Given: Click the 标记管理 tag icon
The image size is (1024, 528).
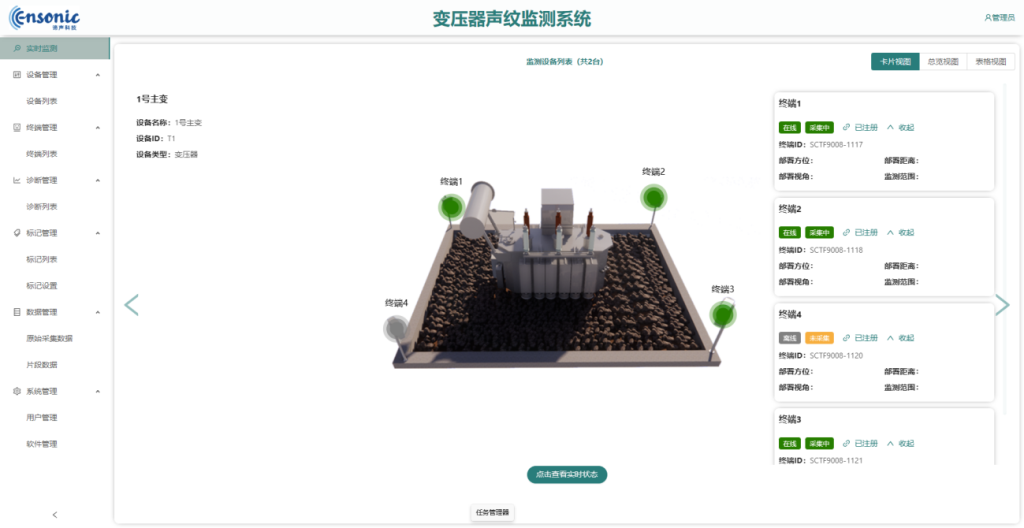Looking at the screenshot, I should click(17, 233).
